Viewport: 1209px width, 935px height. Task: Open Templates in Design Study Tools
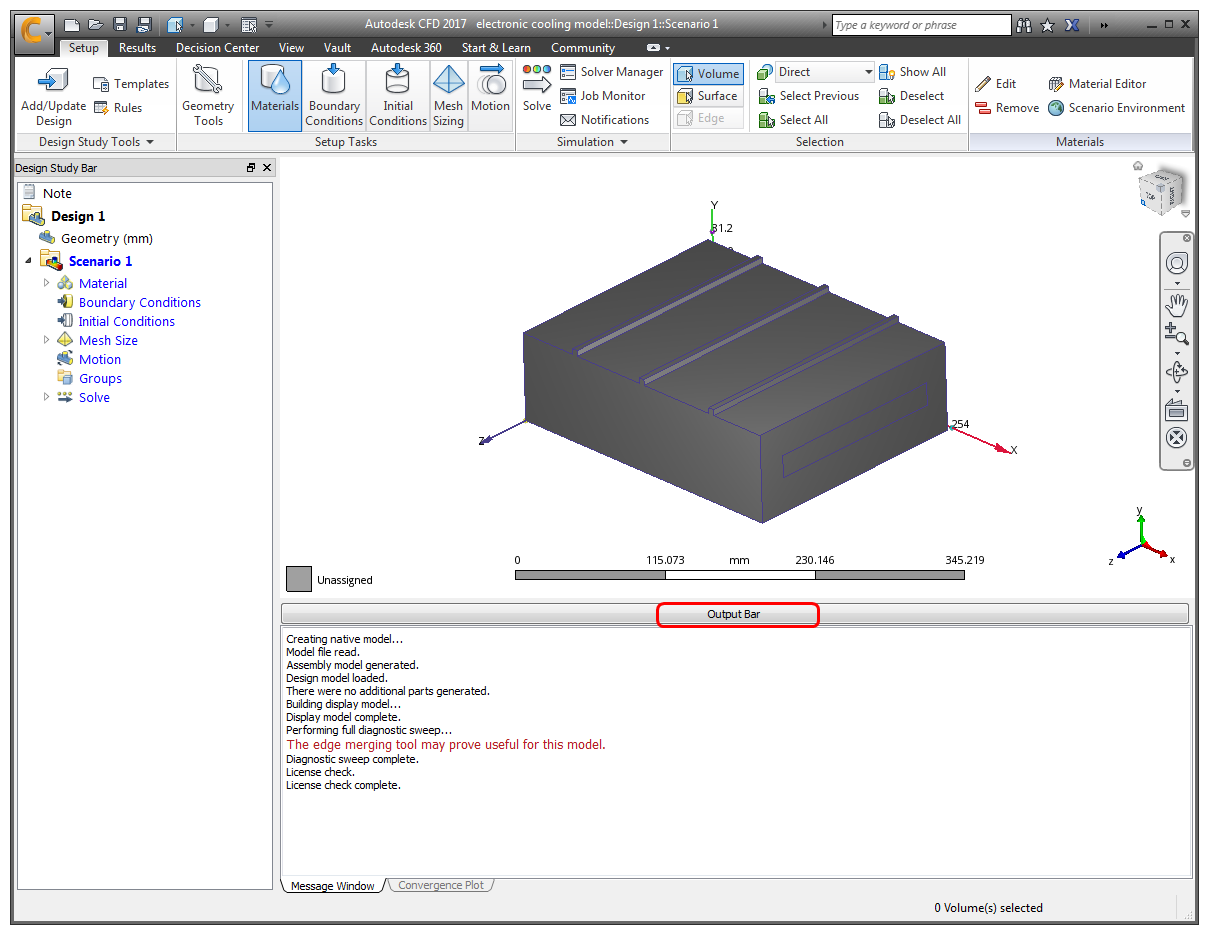point(130,84)
